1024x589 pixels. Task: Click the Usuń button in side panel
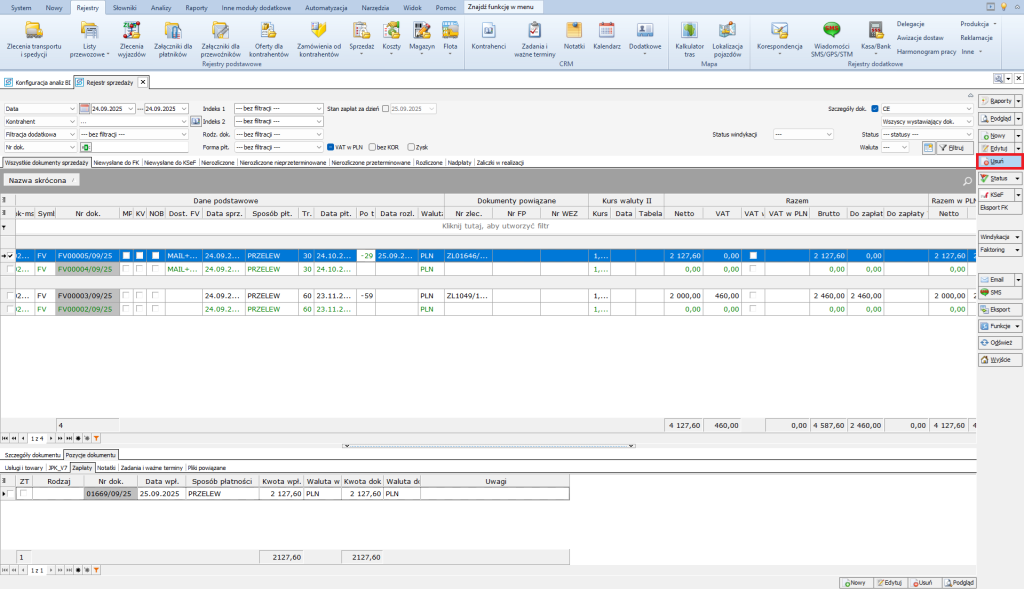click(997, 160)
